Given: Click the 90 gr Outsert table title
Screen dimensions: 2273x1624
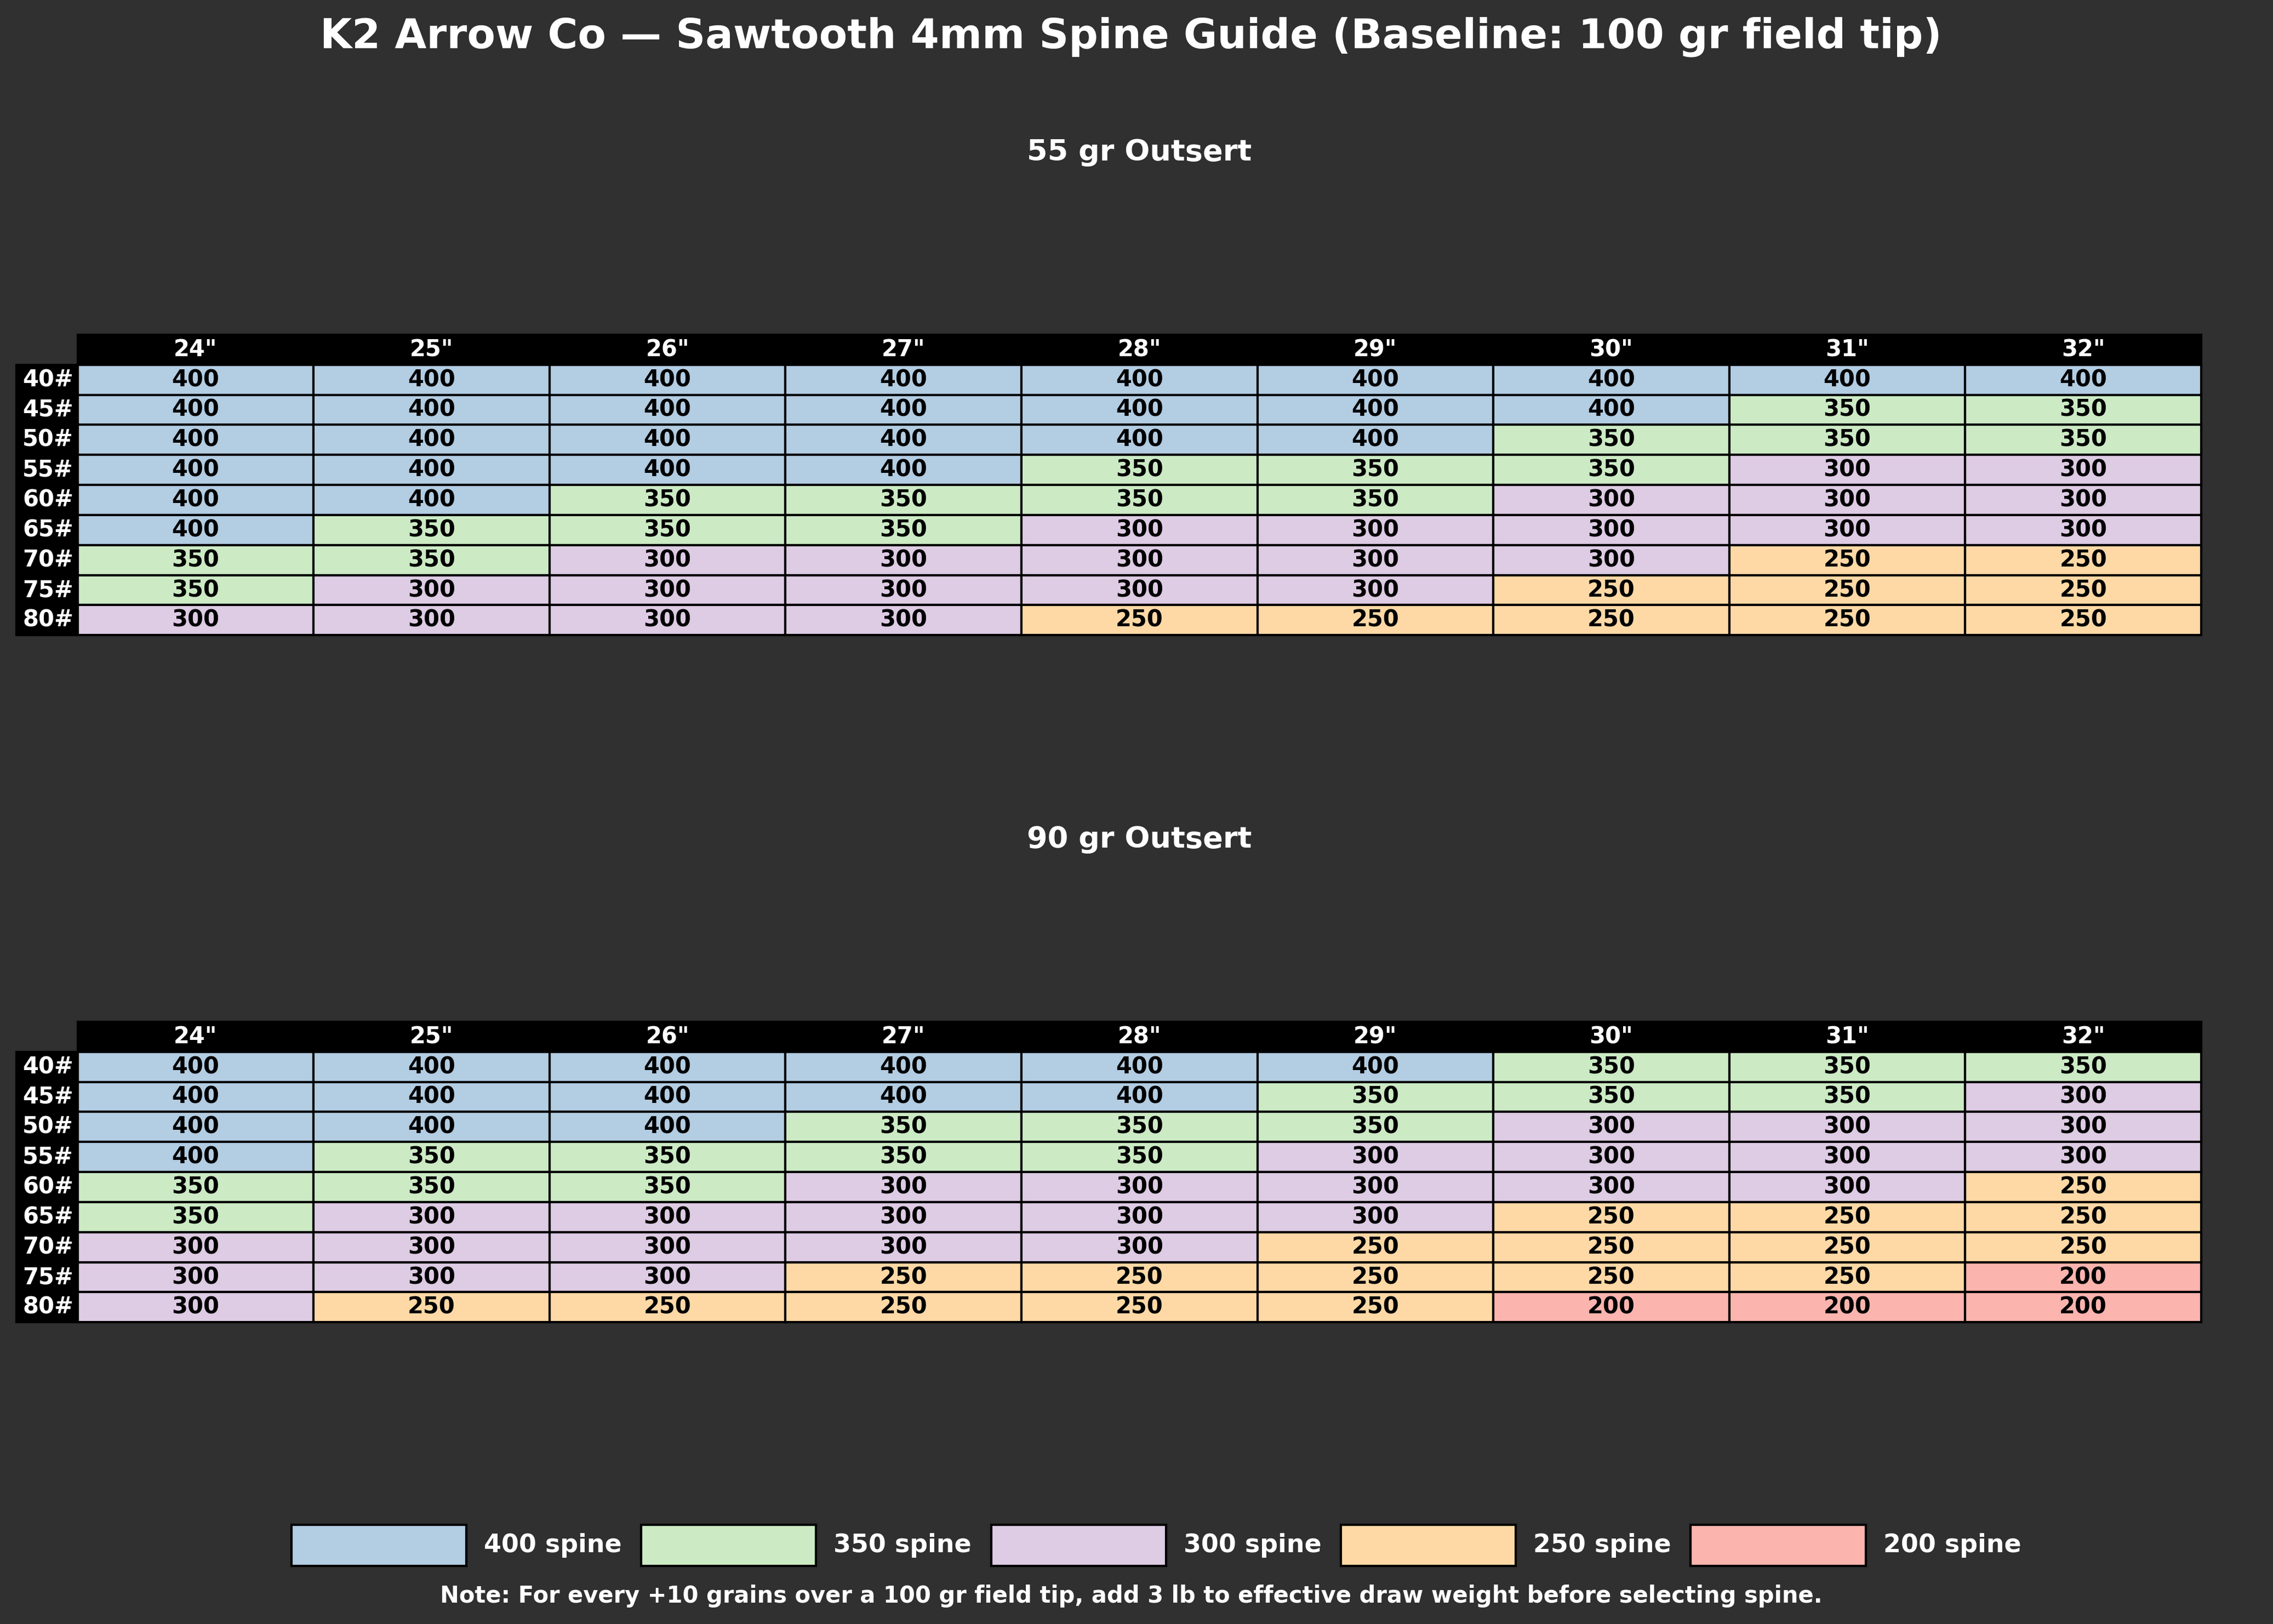Looking at the screenshot, I should (x=1138, y=838).
